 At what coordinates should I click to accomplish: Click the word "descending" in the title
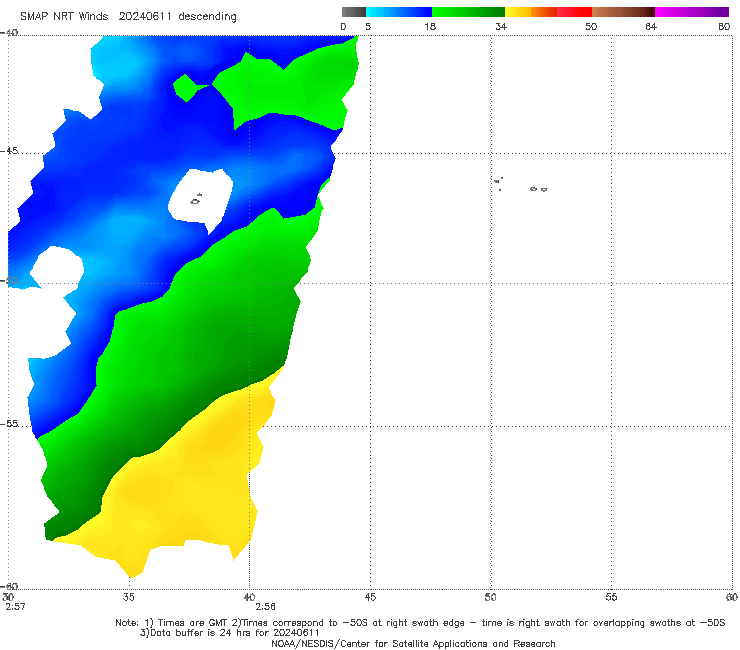[x=207, y=17]
